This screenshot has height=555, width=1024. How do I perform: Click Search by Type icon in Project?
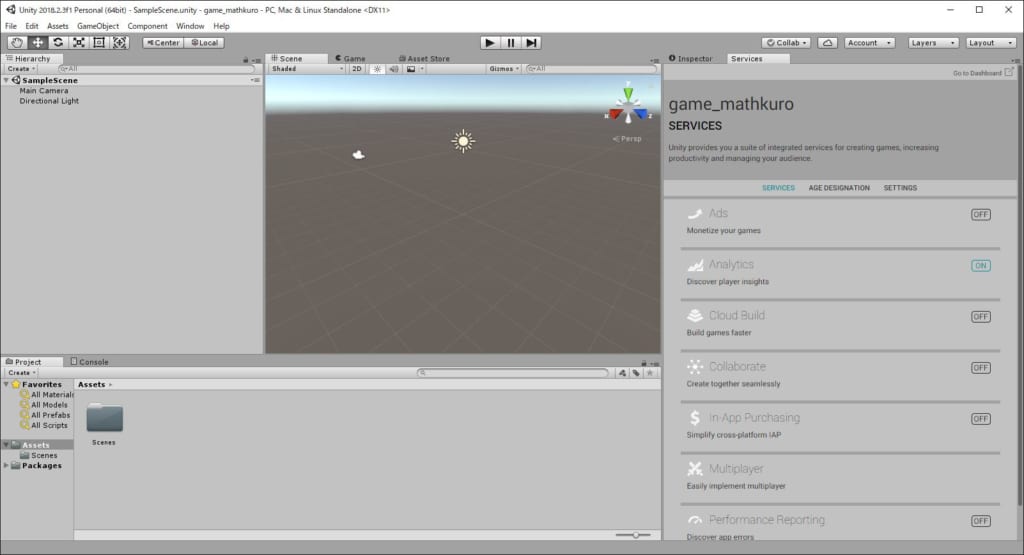point(622,373)
